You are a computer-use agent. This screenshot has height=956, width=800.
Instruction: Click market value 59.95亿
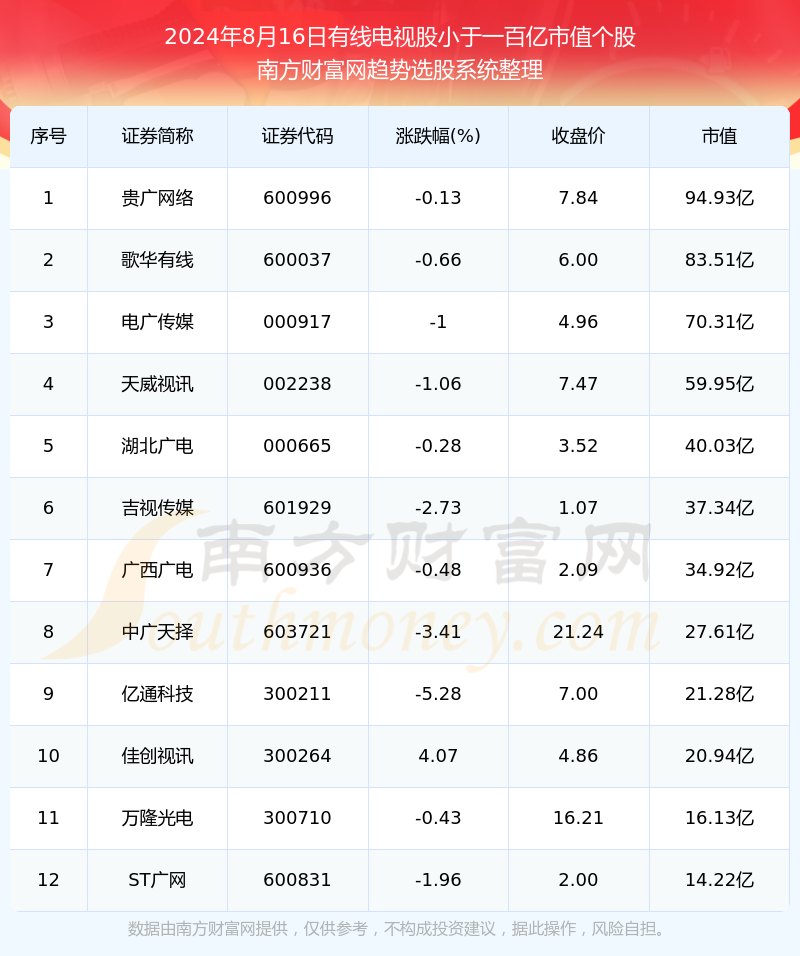720,384
